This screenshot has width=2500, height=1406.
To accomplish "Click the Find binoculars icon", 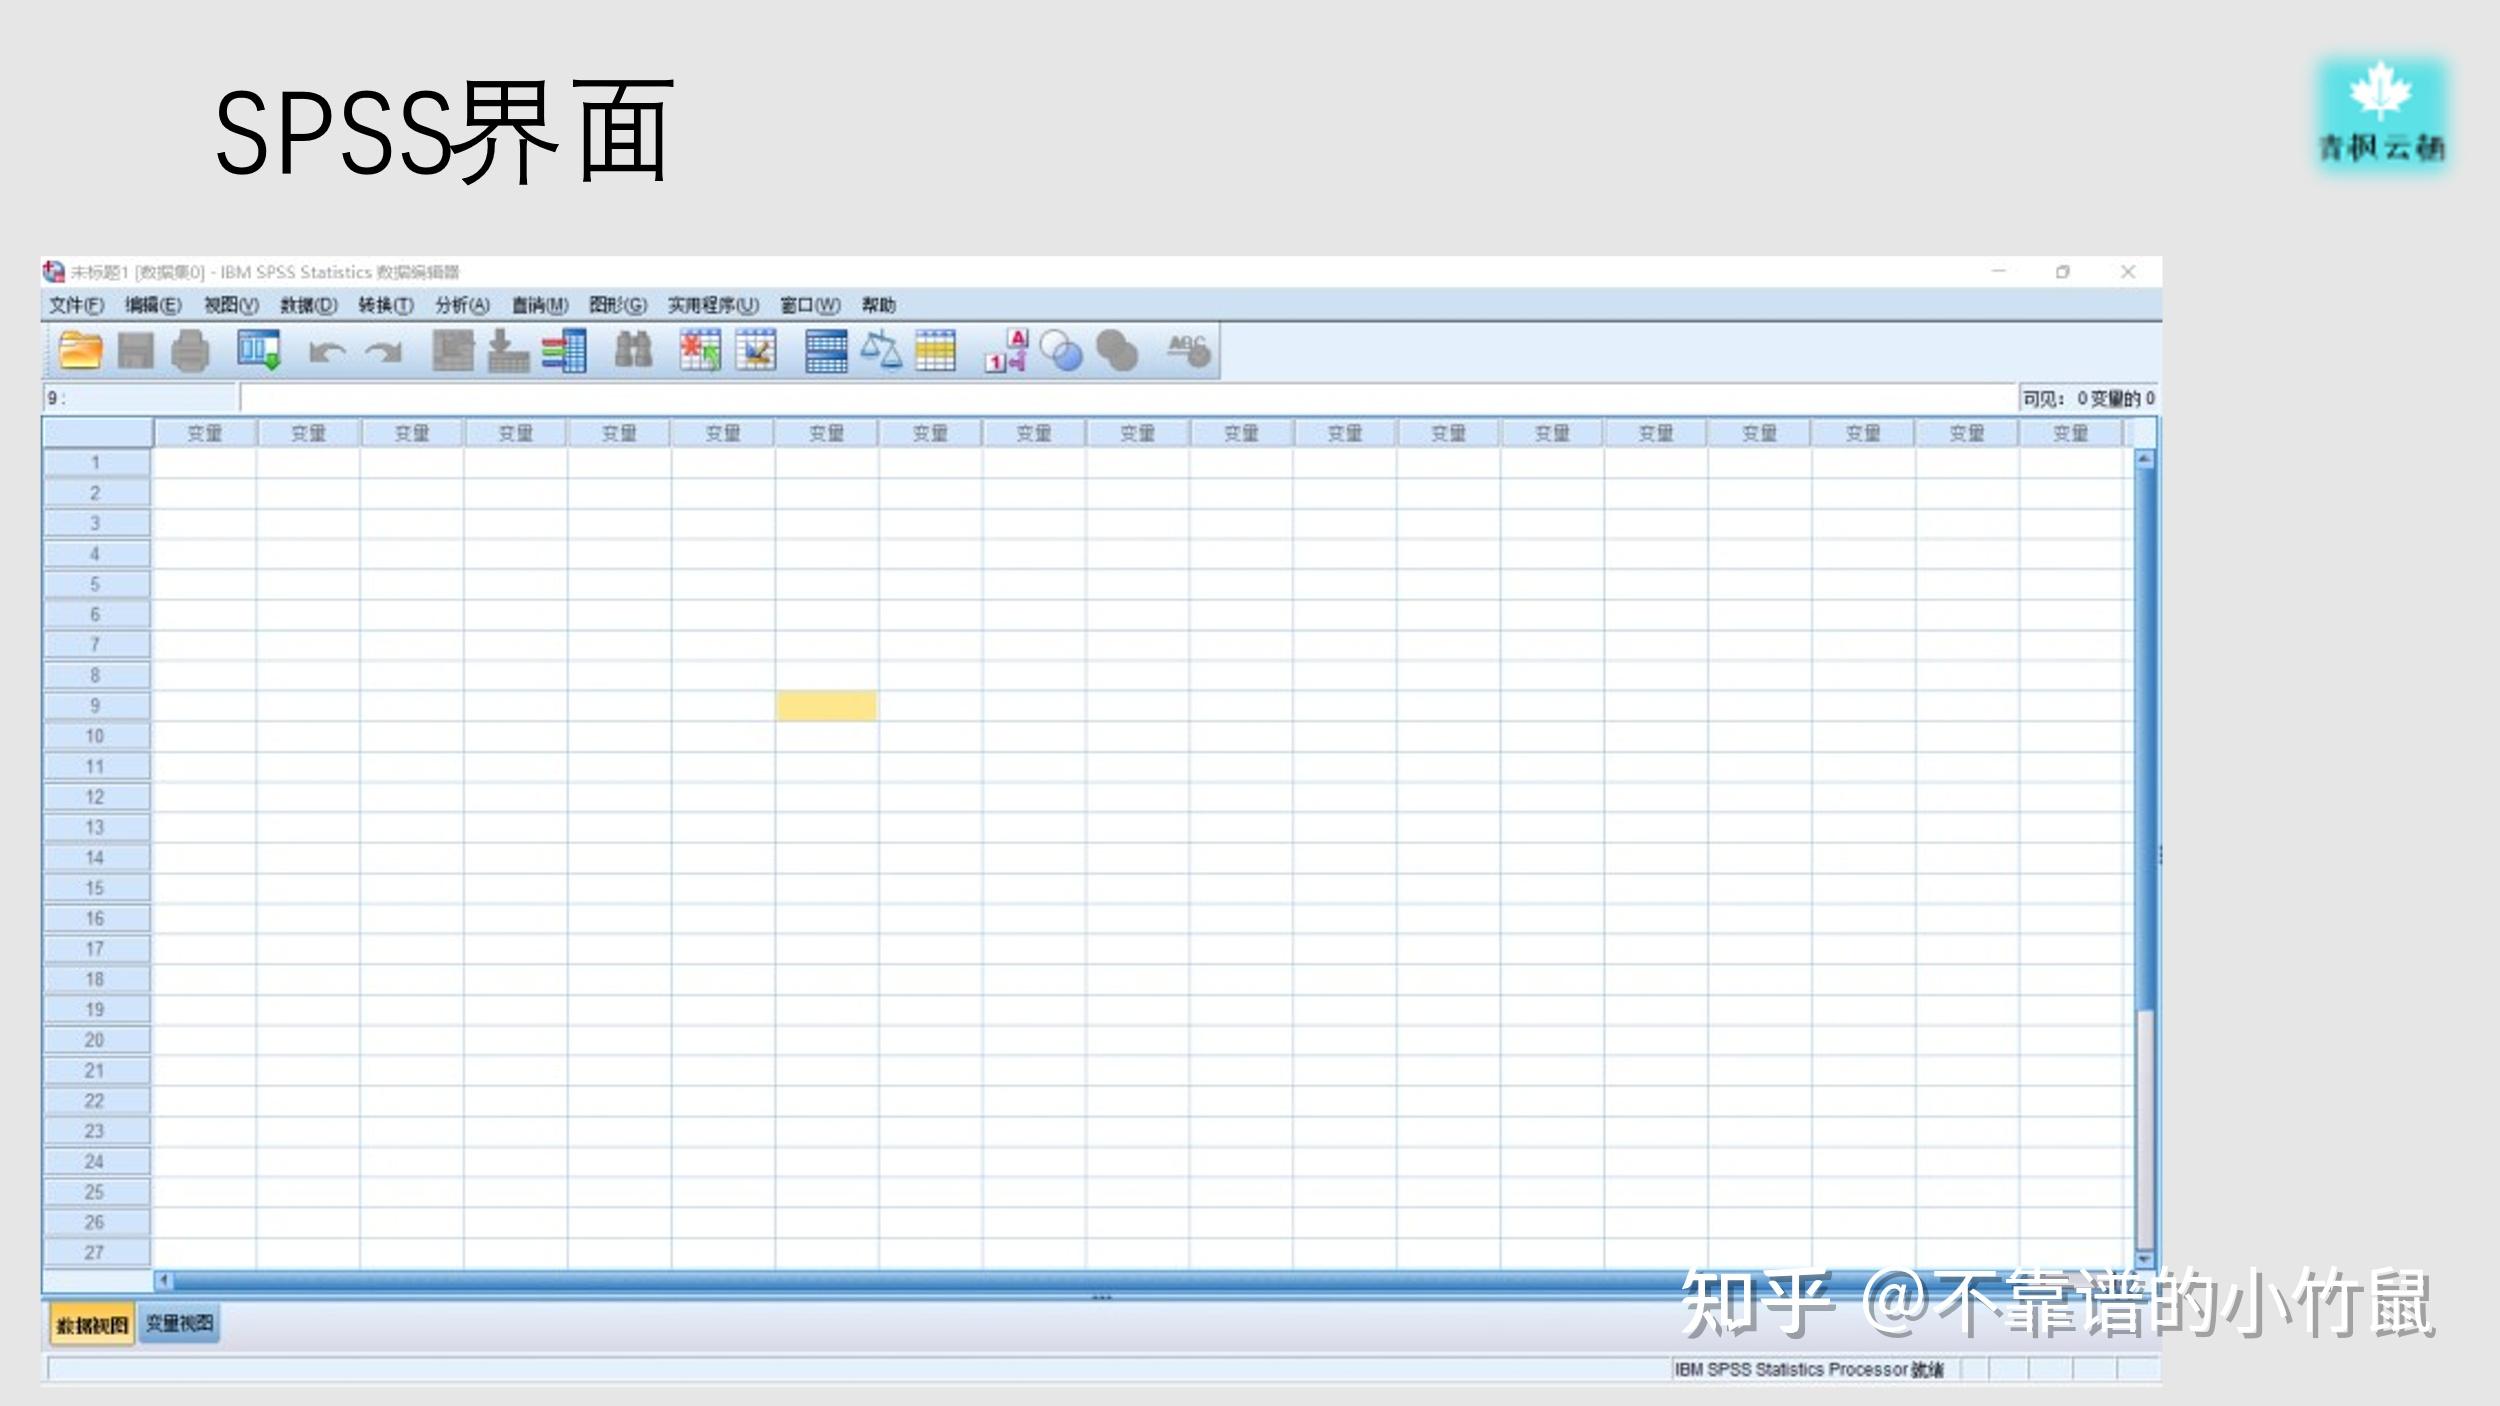I will (x=635, y=352).
